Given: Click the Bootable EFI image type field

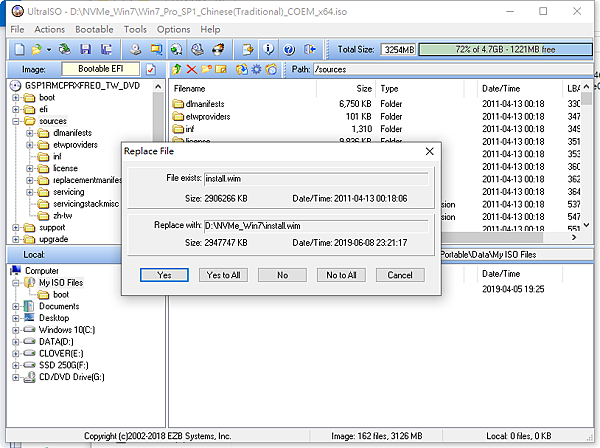Looking at the screenshot, I should (x=101, y=69).
